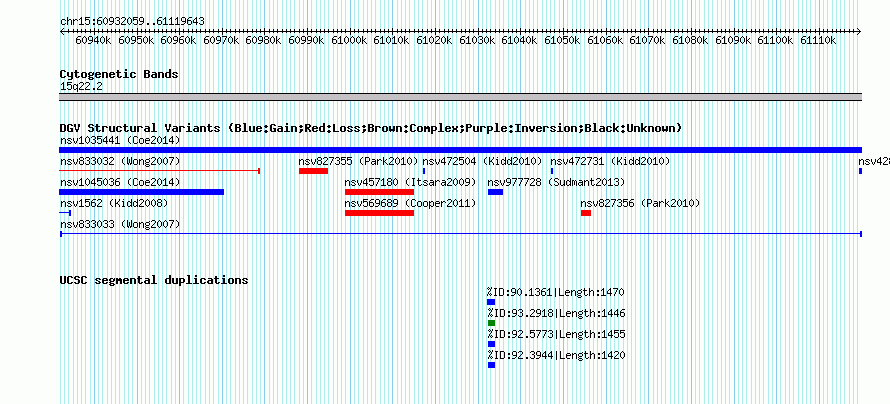Click the nsv827356 (Park2010) label
The height and width of the screenshot is (404, 890).
(640, 203)
